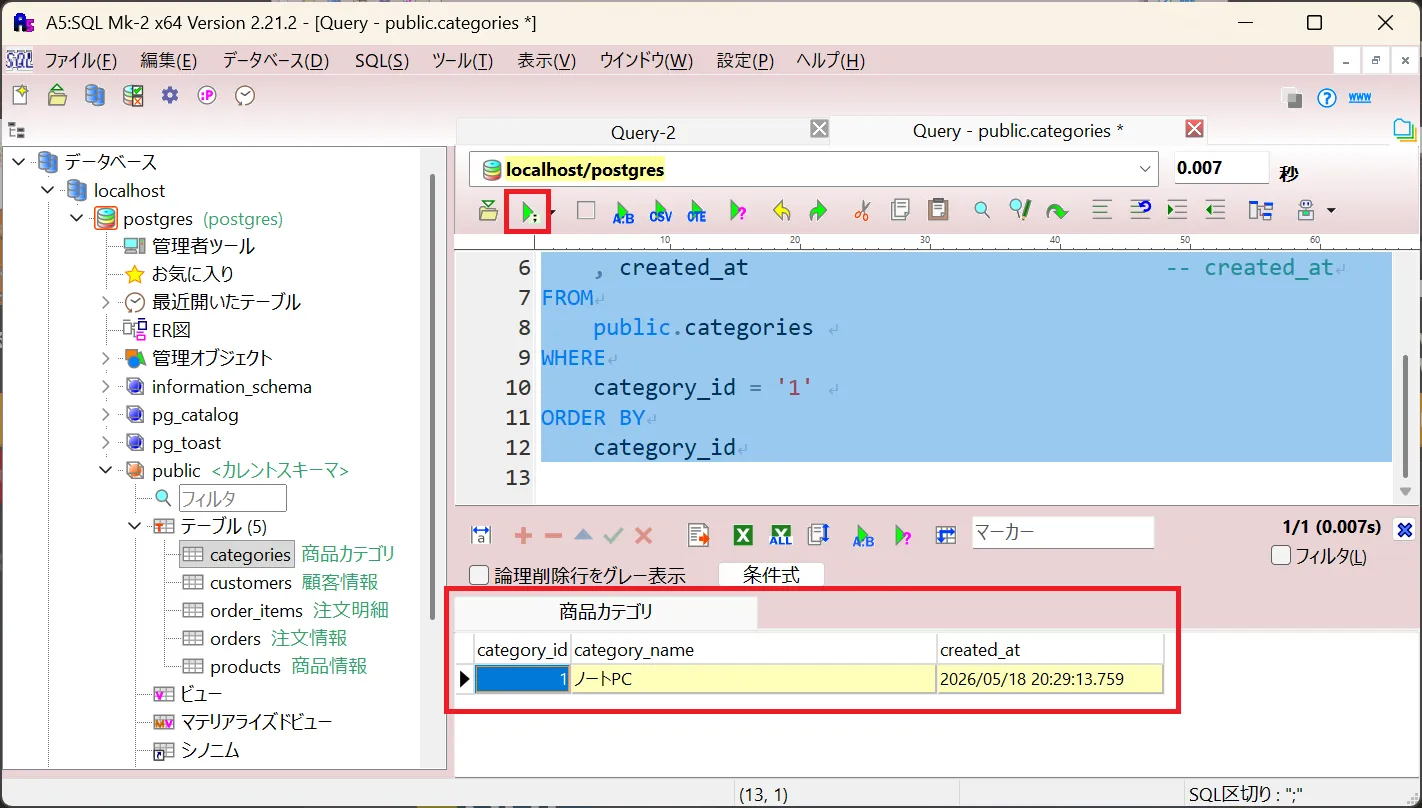Open the SQL(S) menu

click(x=382, y=61)
